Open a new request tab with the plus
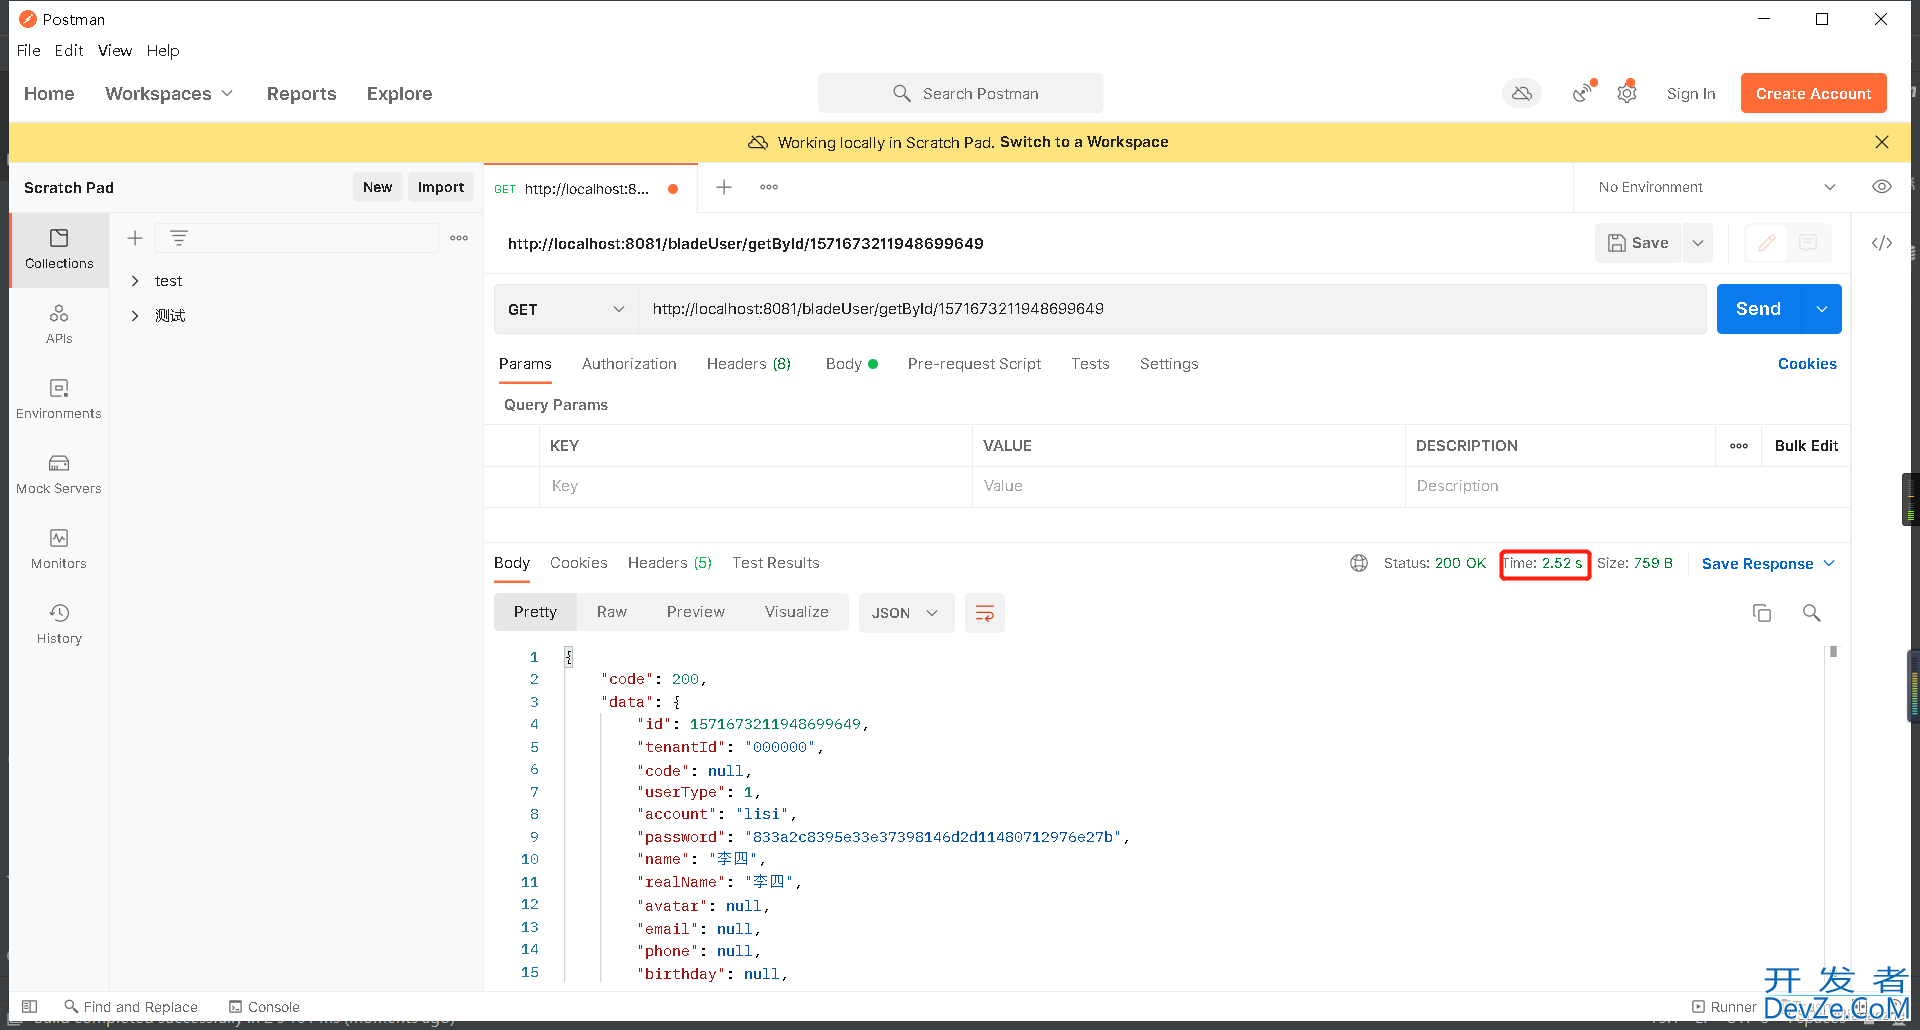Screen dimensions: 1920x1030 (x=724, y=187)
